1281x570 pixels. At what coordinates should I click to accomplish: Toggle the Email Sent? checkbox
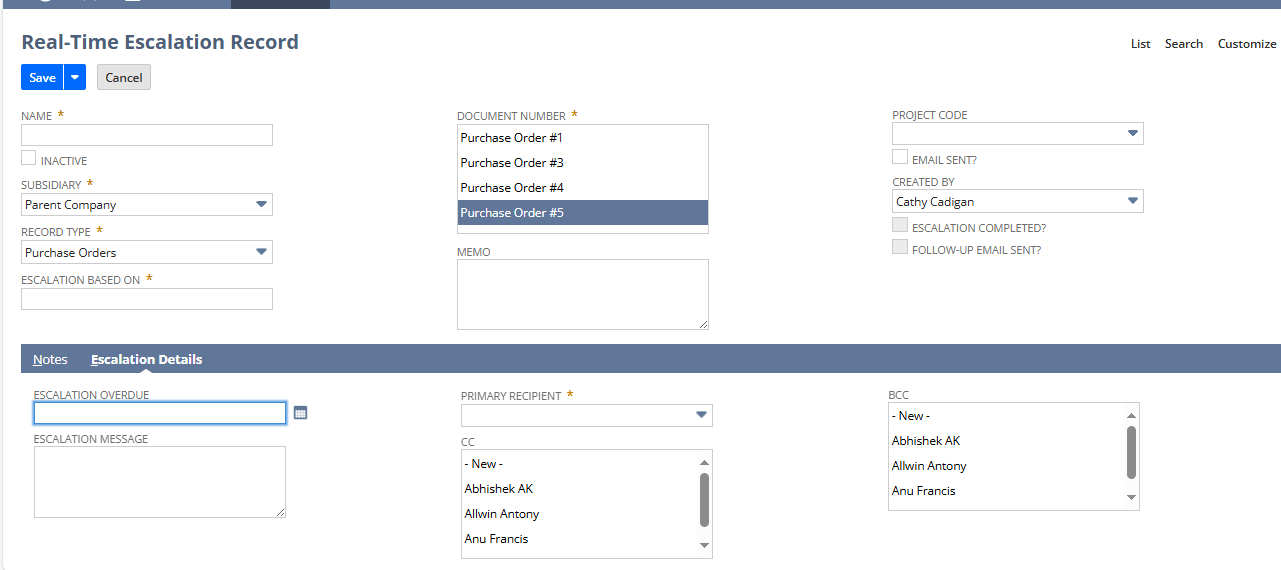[x=900, y=157]
